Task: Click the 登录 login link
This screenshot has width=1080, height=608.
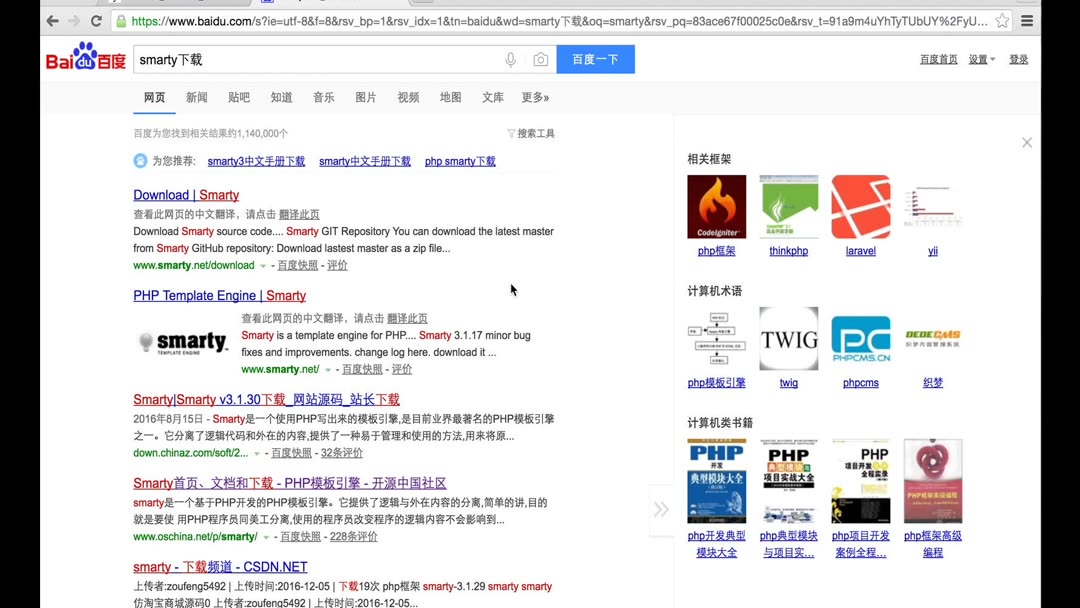Action: point(1018,59)
